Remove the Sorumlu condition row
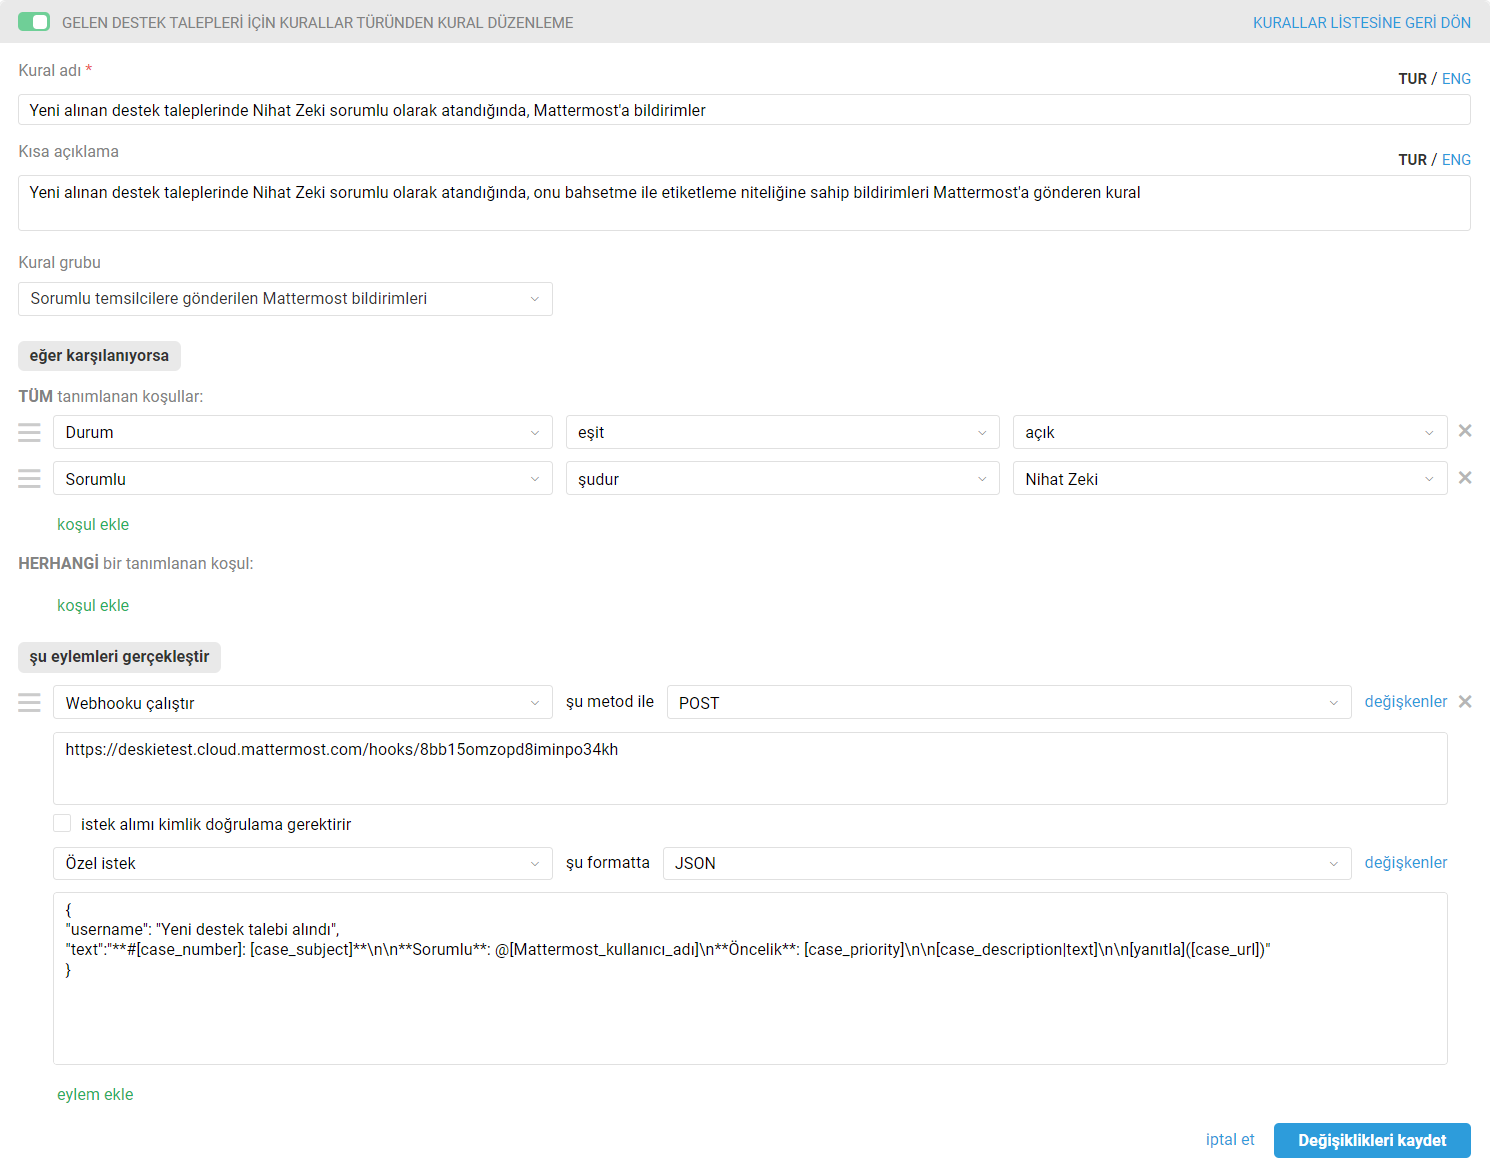Screen dimensions: 1490x1176 click(1465, 478)
